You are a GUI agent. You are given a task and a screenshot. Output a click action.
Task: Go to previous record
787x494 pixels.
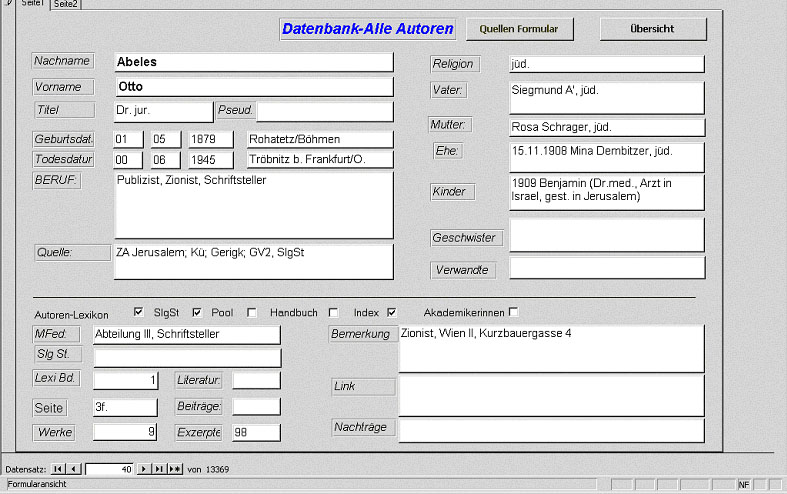(x=74, y=468)
